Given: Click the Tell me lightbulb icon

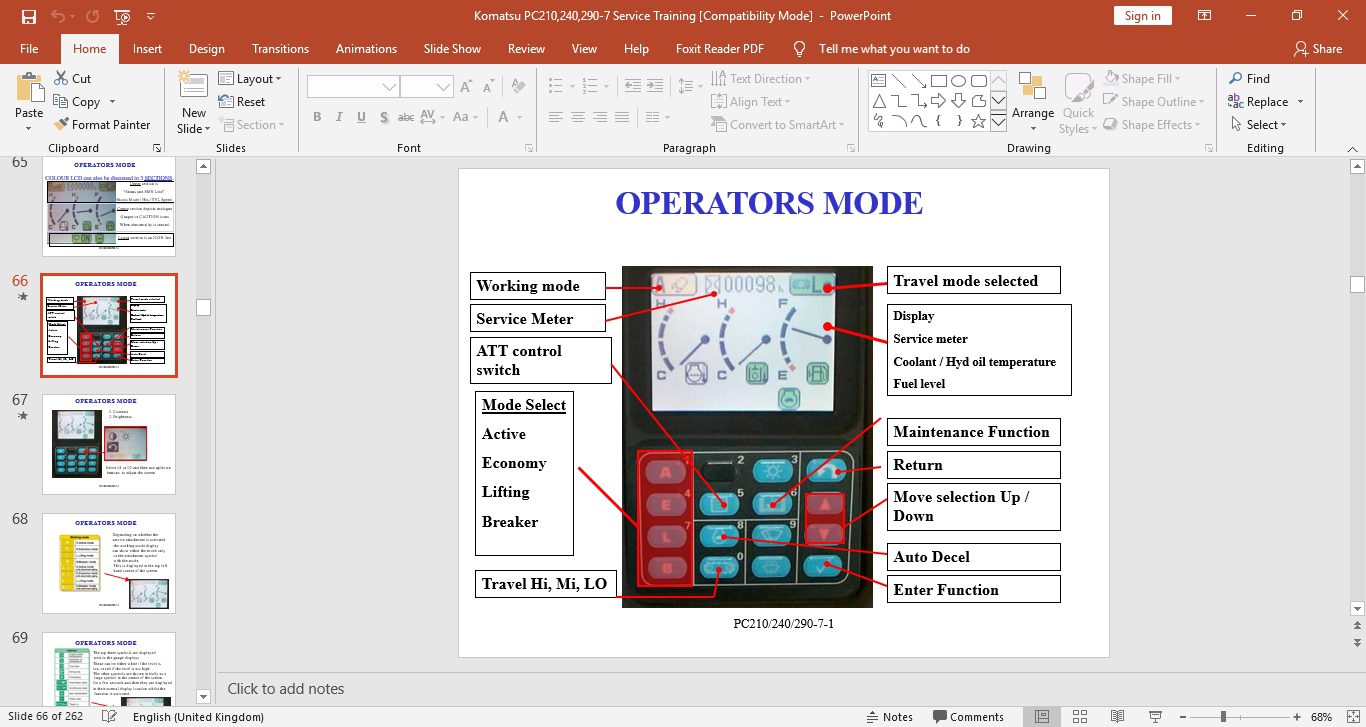Looking at the screenshot, I should tap(799, 48).
